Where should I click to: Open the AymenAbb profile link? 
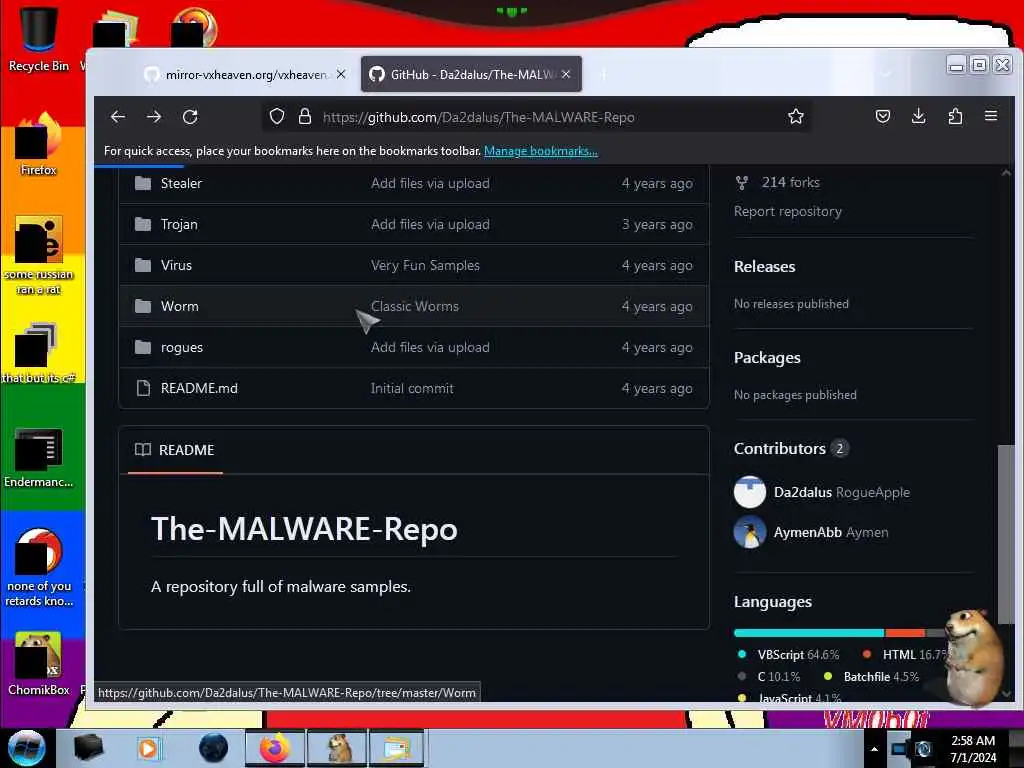808,532
